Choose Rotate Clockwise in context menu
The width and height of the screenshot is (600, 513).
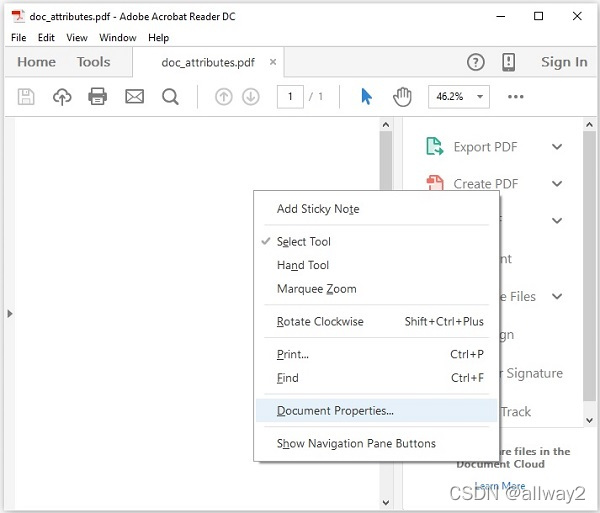pos(377,321)
